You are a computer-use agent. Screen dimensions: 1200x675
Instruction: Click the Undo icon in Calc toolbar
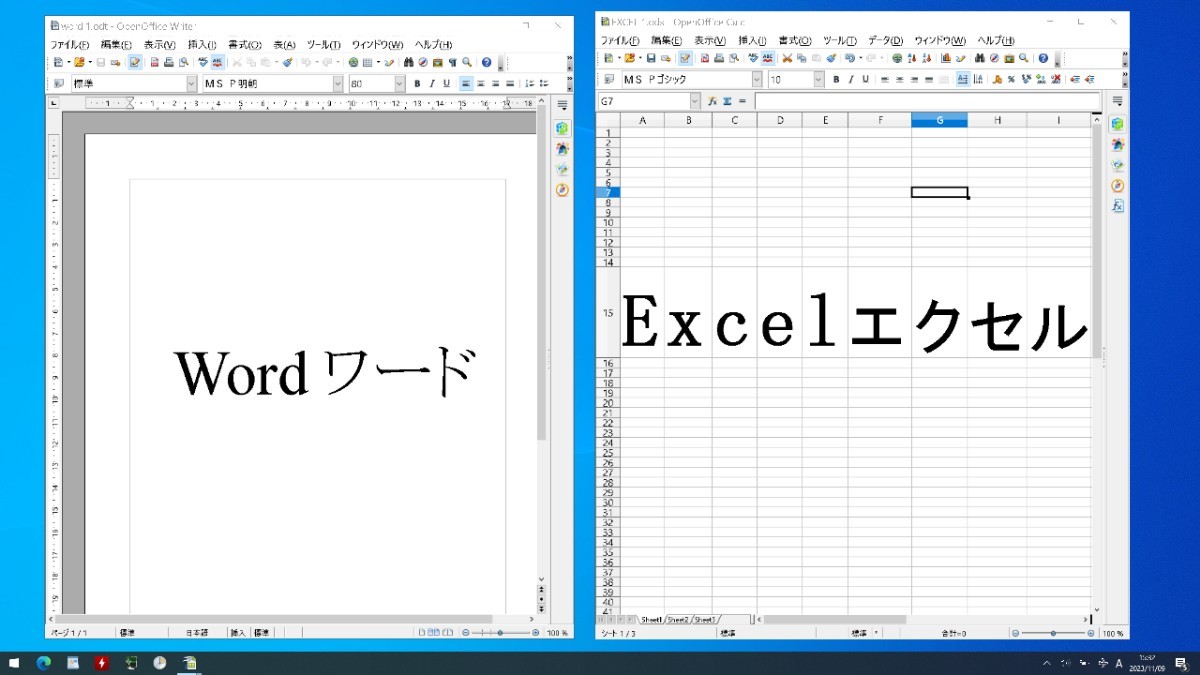pyautogui.click(x=849, y=58)
